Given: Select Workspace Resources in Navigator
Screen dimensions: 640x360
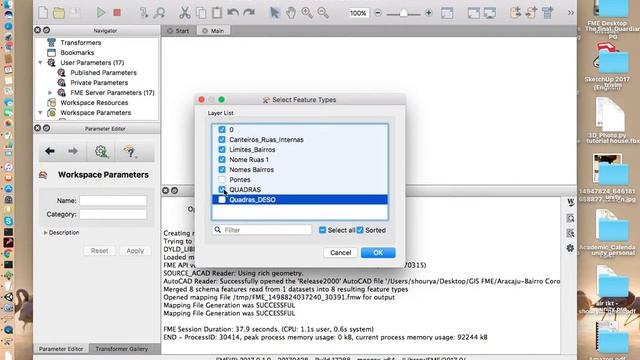Looking at the screenshot, I should [94, 102].
